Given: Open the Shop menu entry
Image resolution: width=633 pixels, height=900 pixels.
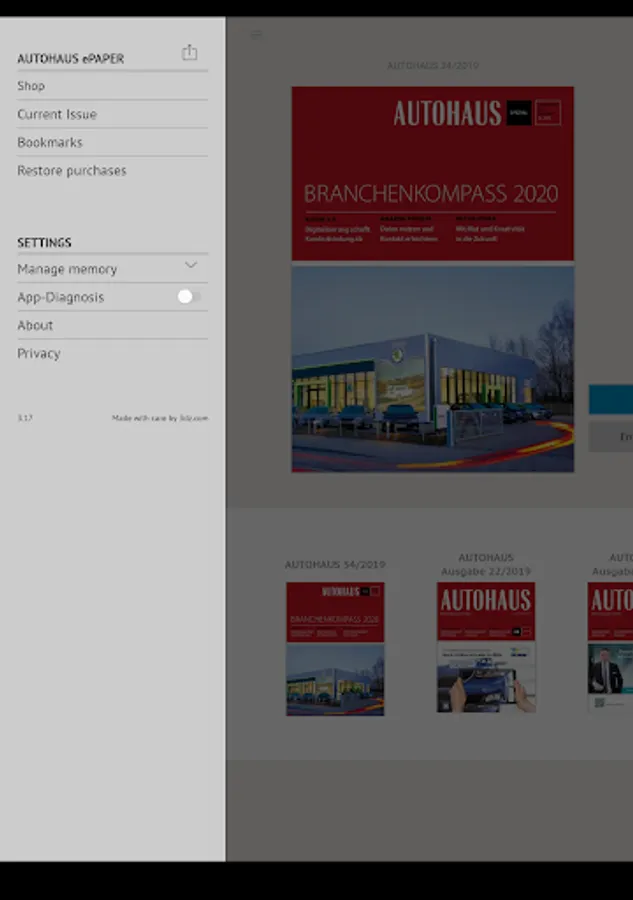Looking at the screenshot, I should coord(112,86).
